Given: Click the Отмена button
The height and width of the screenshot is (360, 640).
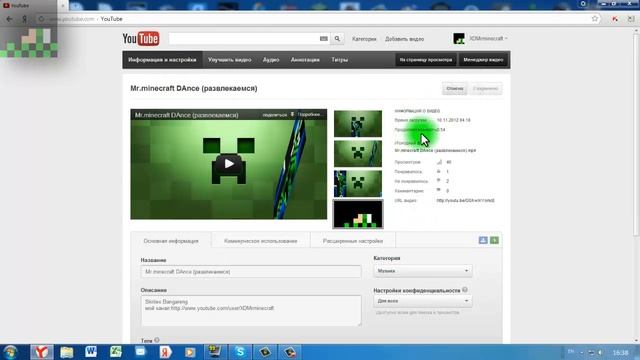Looking at the screenshot, I should [455, 89].
